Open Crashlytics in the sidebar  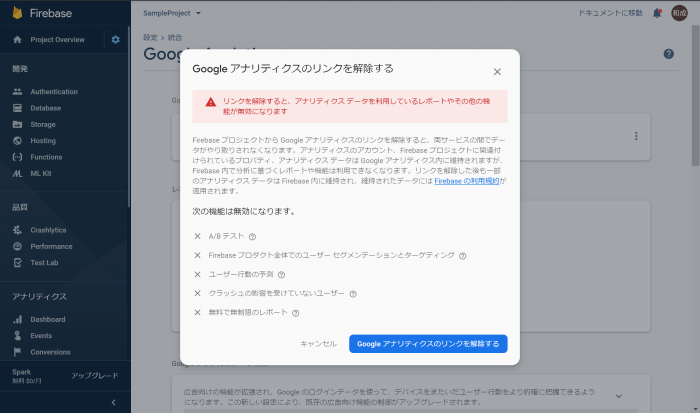pyautogui.click(x=48, y=230)
